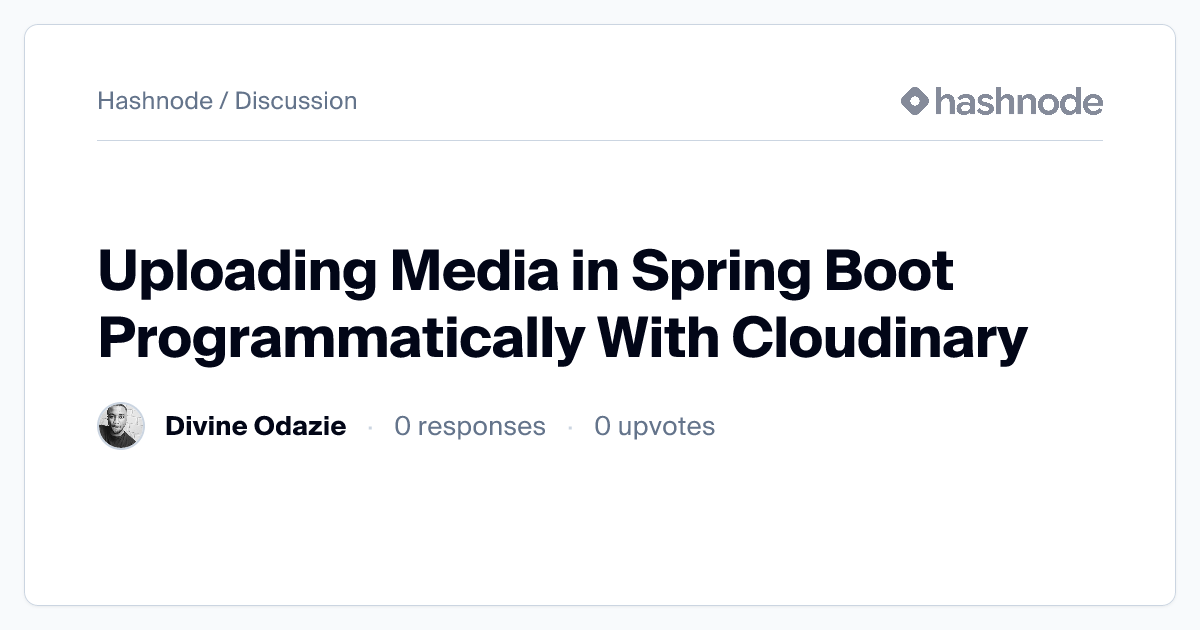Click the horizontal divider under the header
The image size is (1200, 630).
[x=600, y=141]
